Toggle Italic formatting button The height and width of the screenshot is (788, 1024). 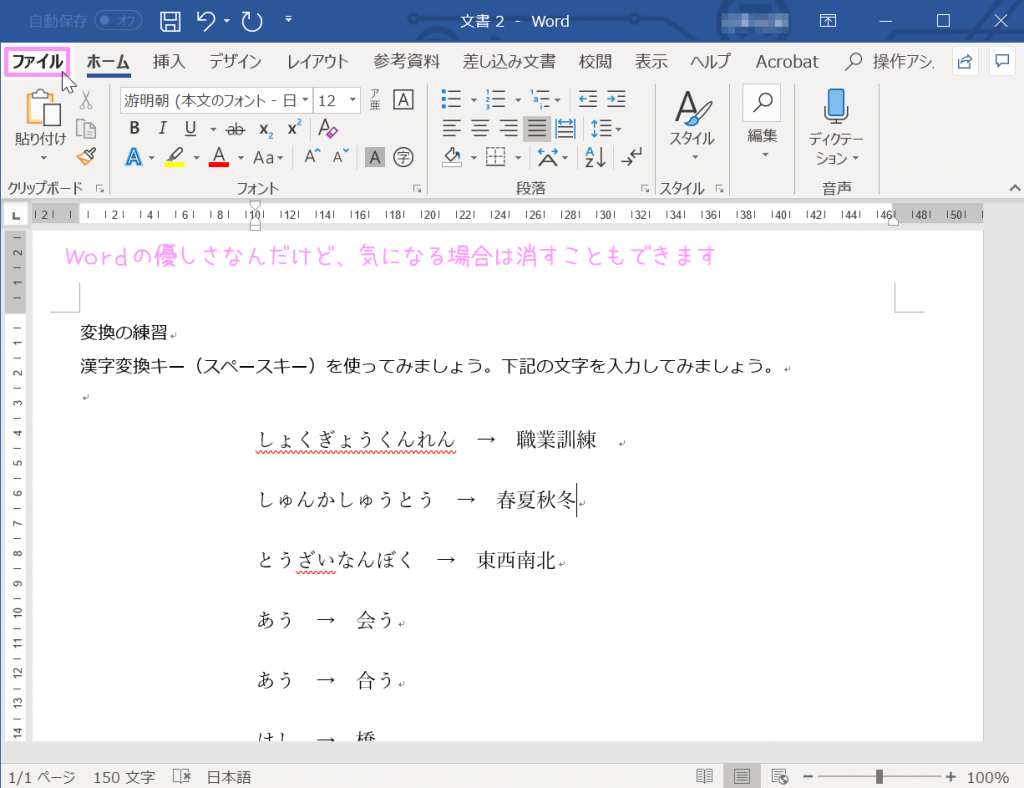tap(161, 129)
